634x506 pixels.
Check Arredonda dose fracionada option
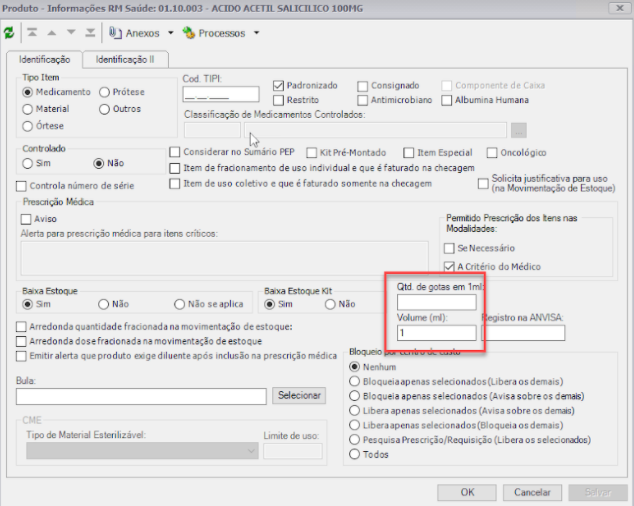[21, 341]
